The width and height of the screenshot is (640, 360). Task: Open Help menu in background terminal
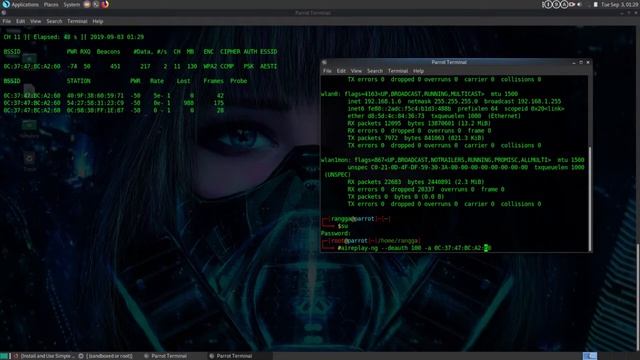(x=98, y=21)
